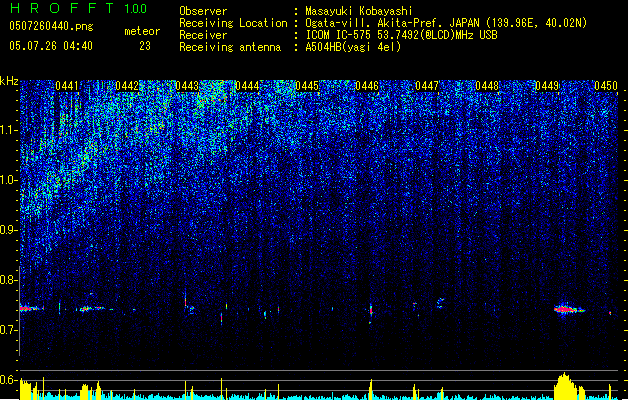This screenshot has height=400, width=629.
Task: Select the filename 0507260440.png
Action: (x=51, y=26)
